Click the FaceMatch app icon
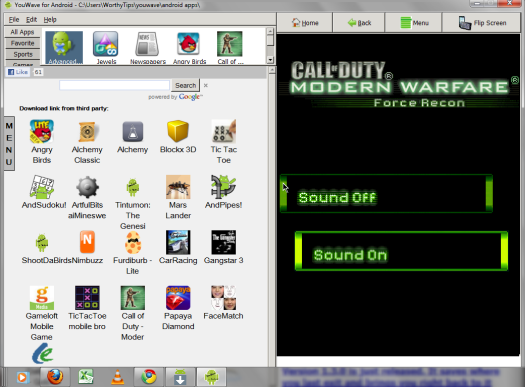Viewport: 525px width, 387px height. coord(223,298)
